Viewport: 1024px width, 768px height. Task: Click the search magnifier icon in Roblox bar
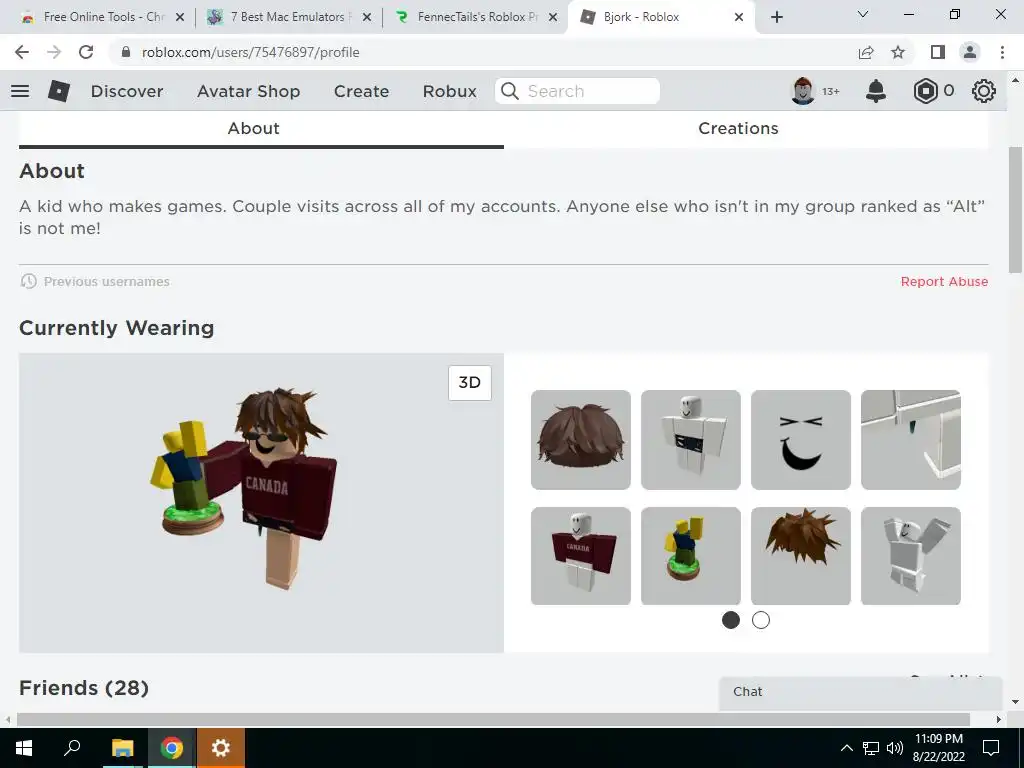[x=509, y=91]
